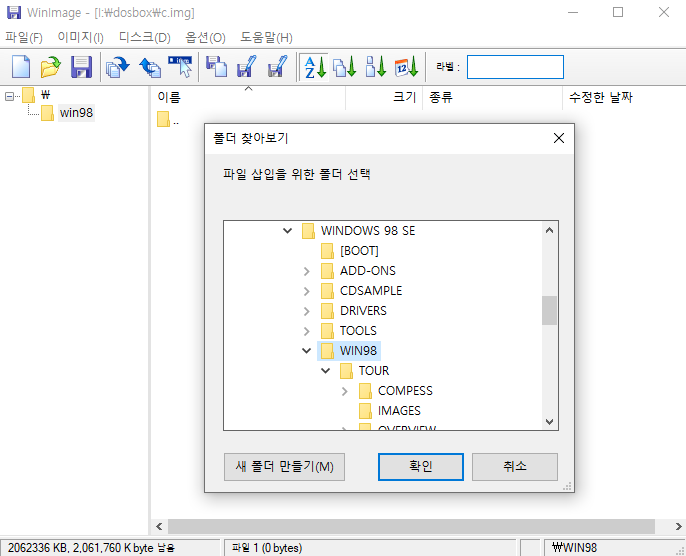Expand the CDSAMPLE folder

pos(307,291)
